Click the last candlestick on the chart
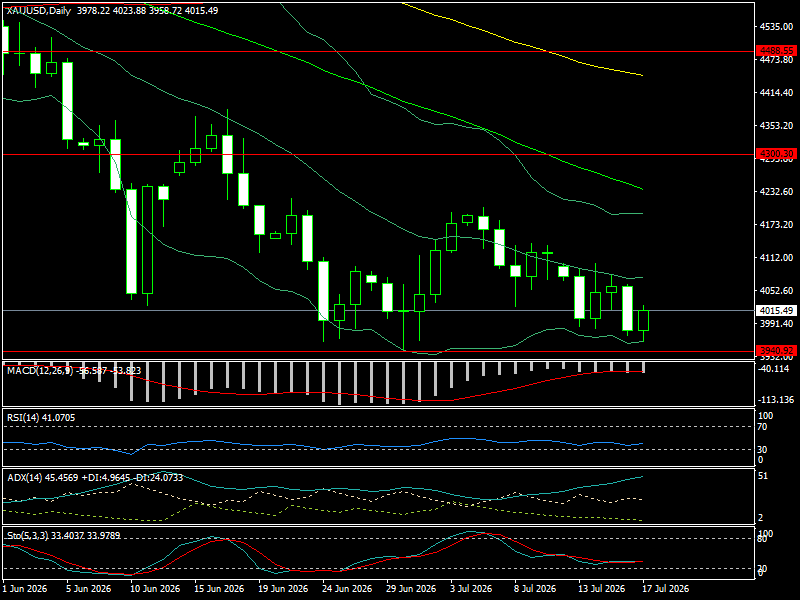The width and height of the screenshot is (800, 600). 643,320
